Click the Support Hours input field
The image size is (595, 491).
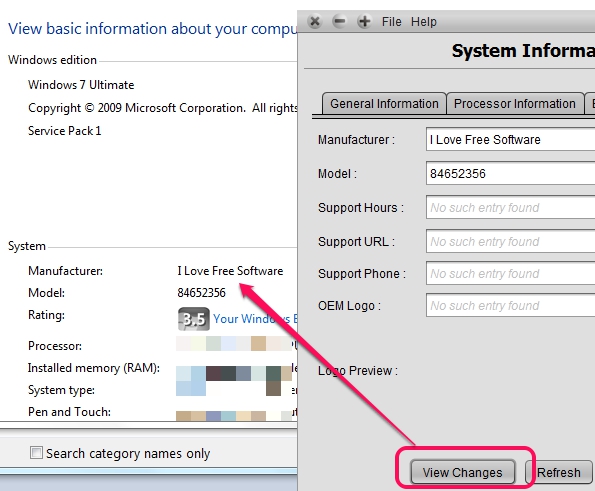point(510,207)
